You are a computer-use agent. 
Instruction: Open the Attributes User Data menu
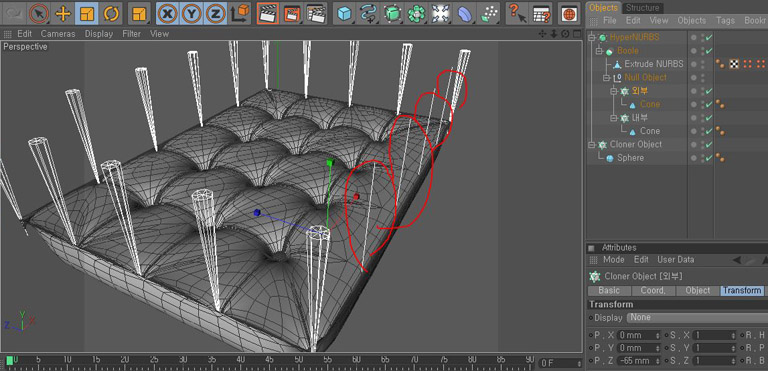pos(675,260)
